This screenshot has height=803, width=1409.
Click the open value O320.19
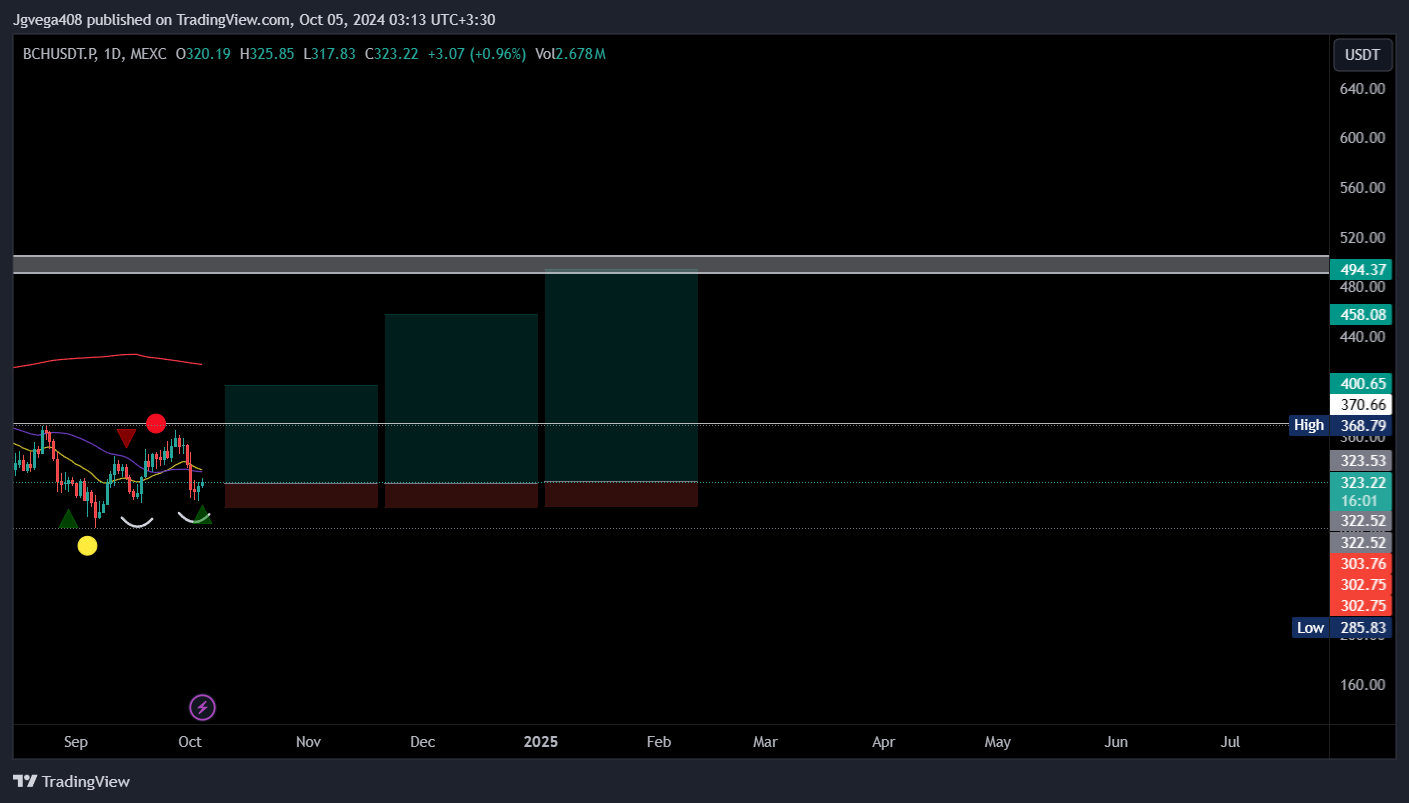203,54
